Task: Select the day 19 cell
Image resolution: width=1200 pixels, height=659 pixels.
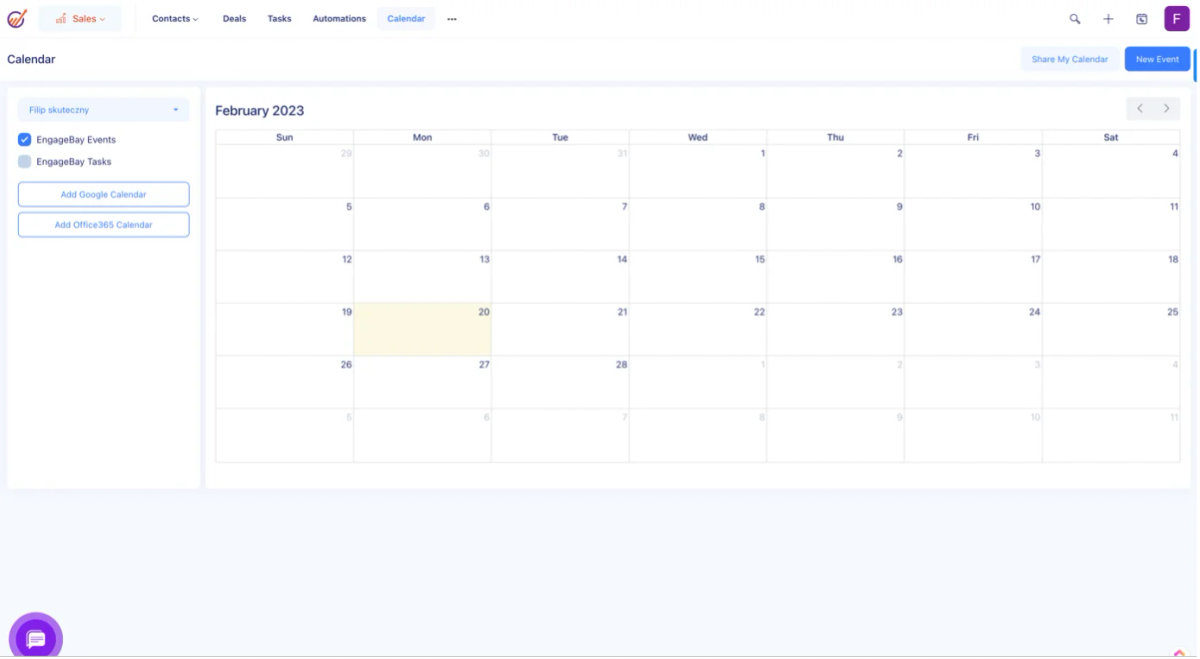Action: tap(285, 329)
